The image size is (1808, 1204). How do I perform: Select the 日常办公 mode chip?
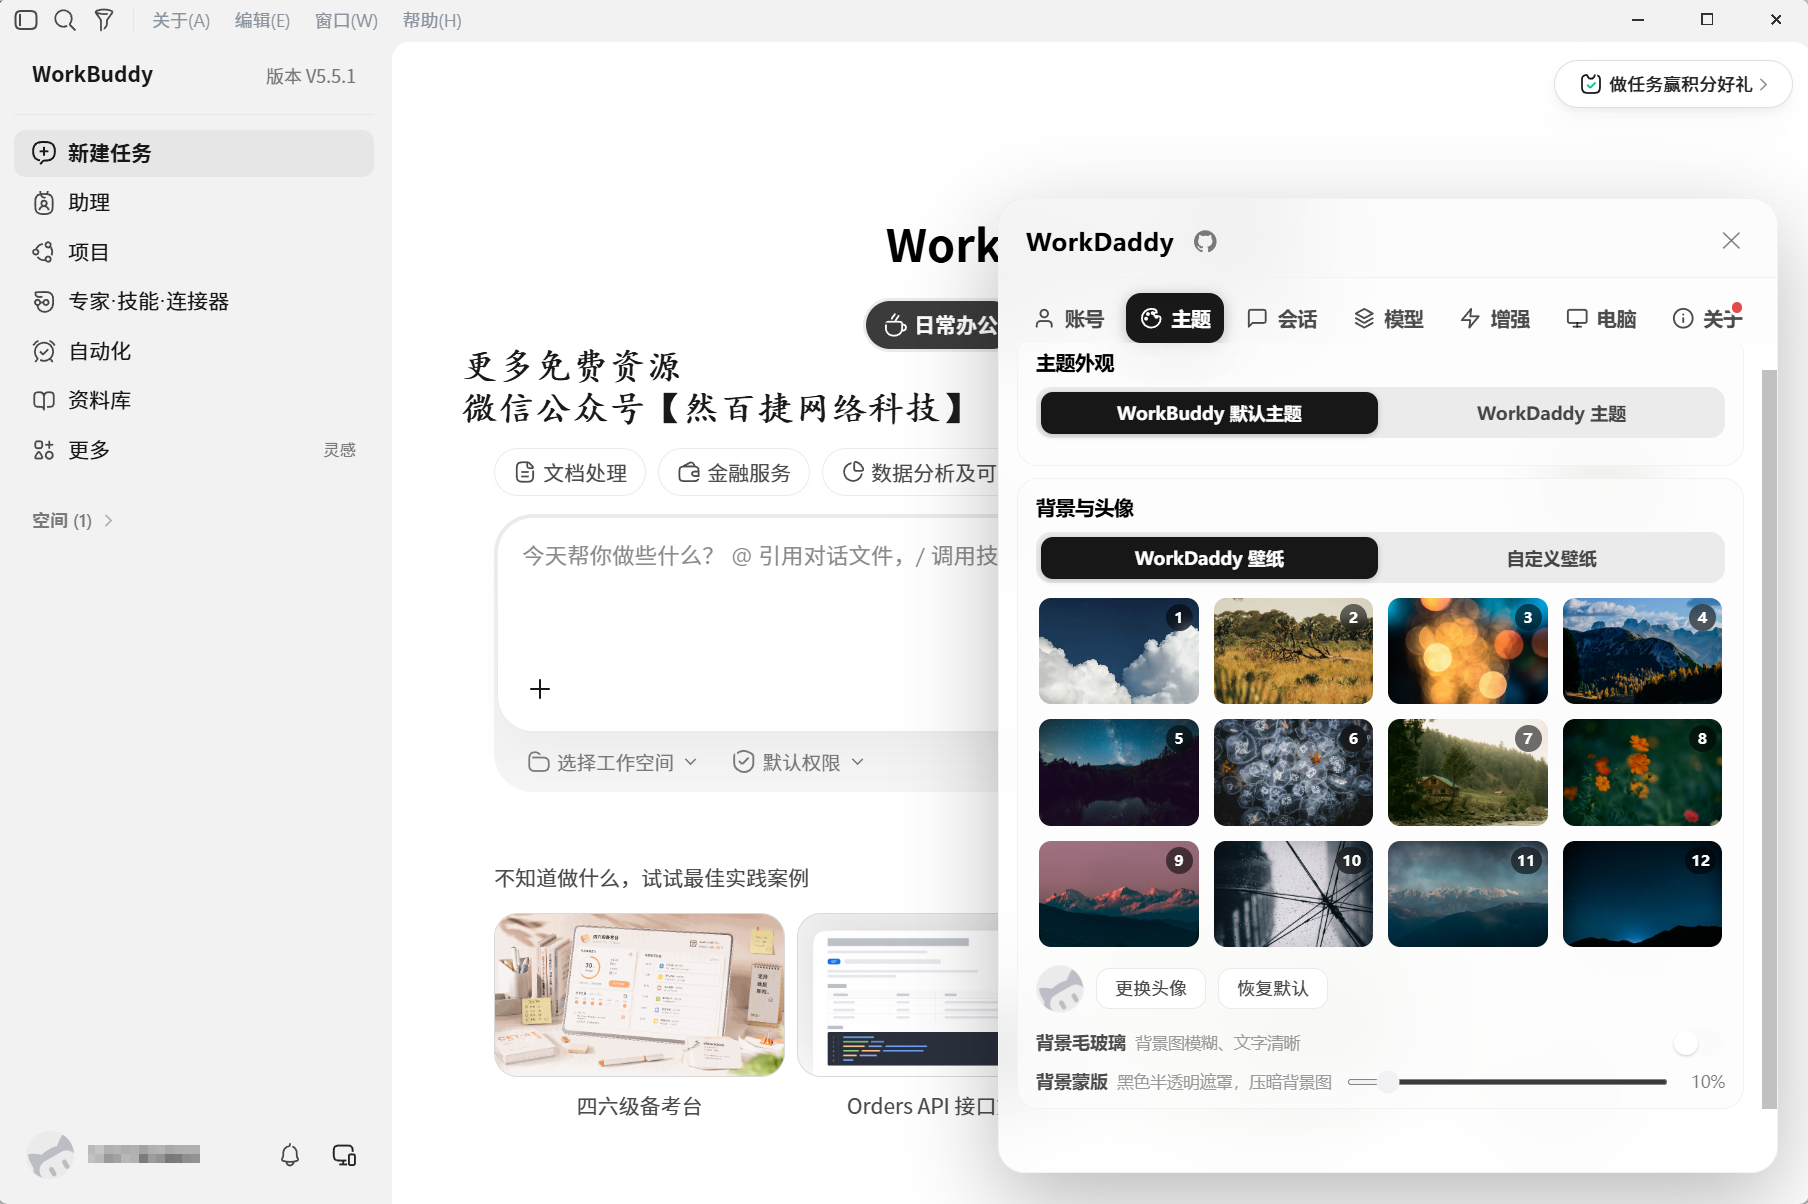935,325
